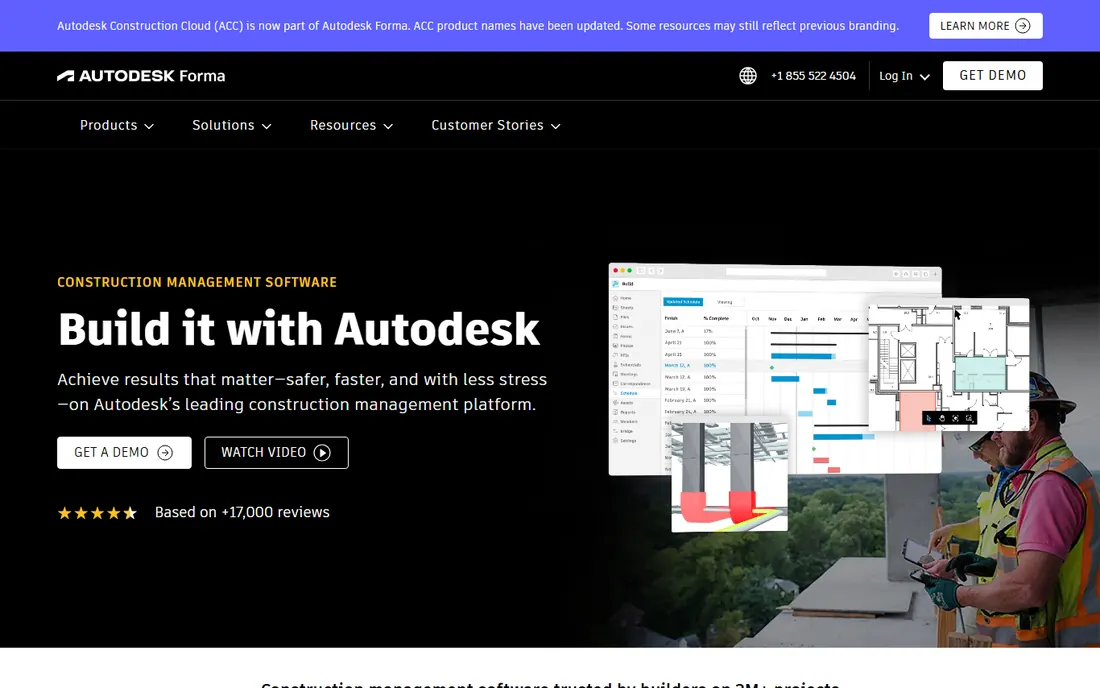Click the 3D pipe model thumbnail
Viewport: 1100px width, 688px height.
[730, 477]
